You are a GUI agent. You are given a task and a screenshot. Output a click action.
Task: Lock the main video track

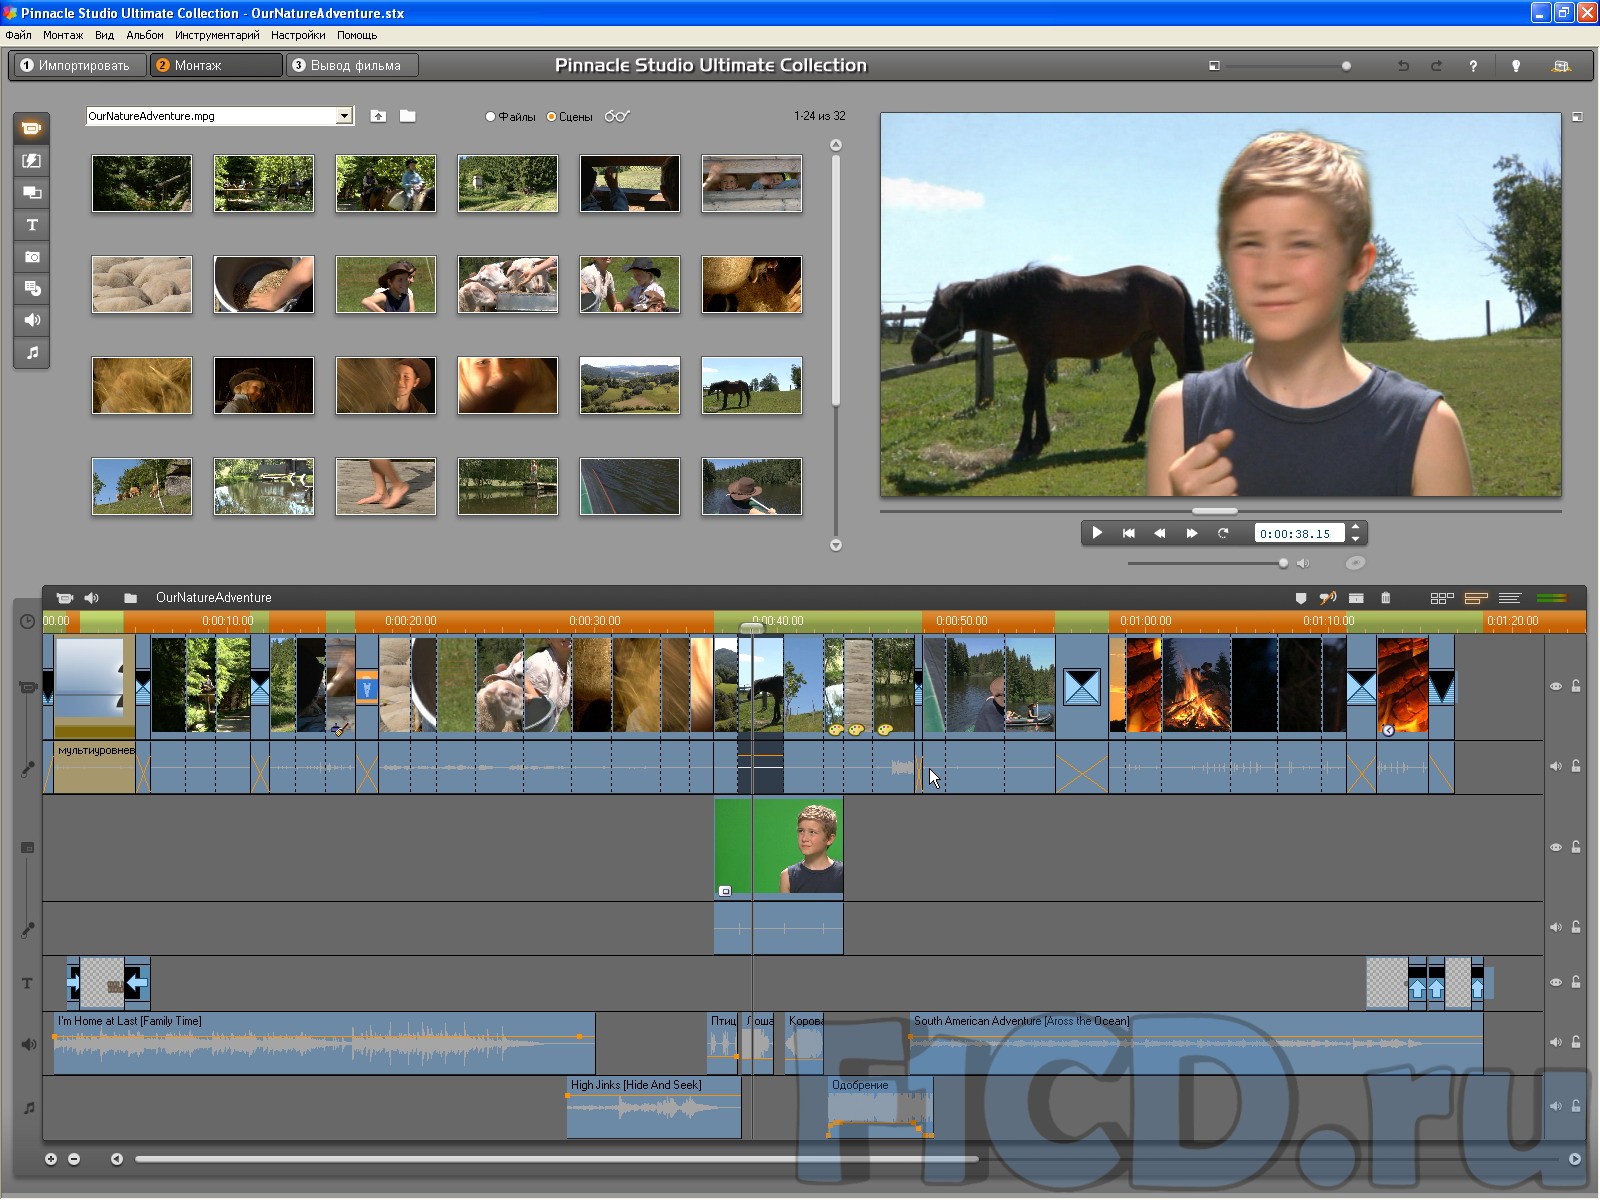click(1576, 686)
